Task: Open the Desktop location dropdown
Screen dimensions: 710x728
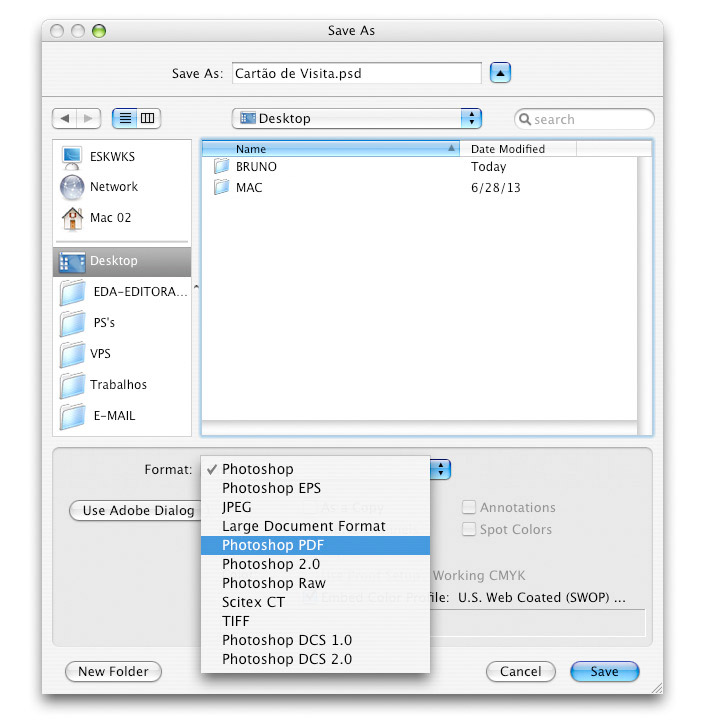Action: click(x=357, y=118)
